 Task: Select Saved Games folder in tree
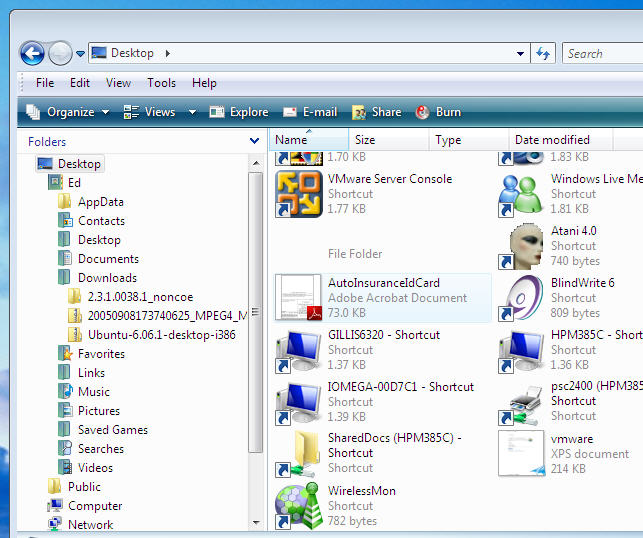coord(103,429)
